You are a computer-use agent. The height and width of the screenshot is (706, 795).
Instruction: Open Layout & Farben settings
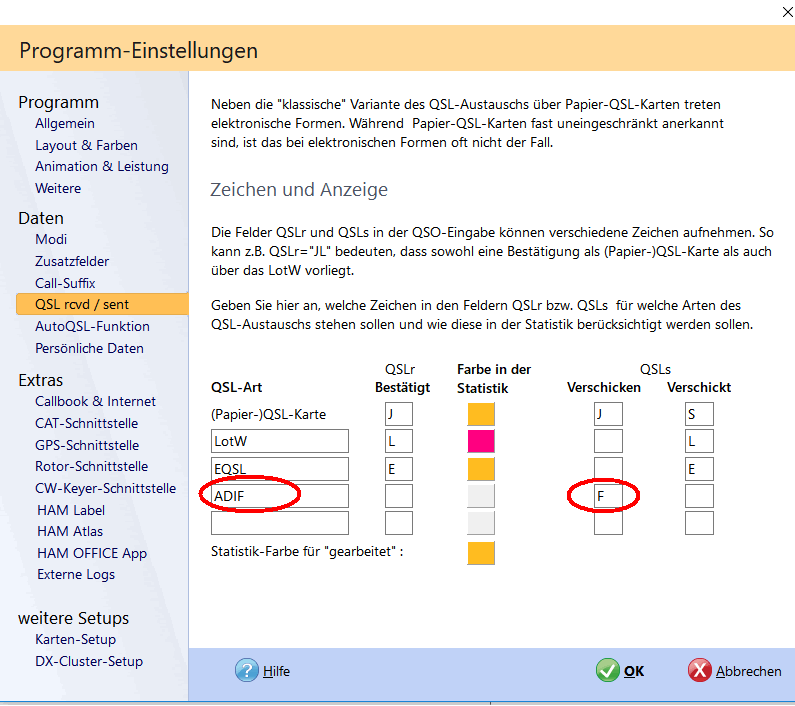click(x=86, y=145)
